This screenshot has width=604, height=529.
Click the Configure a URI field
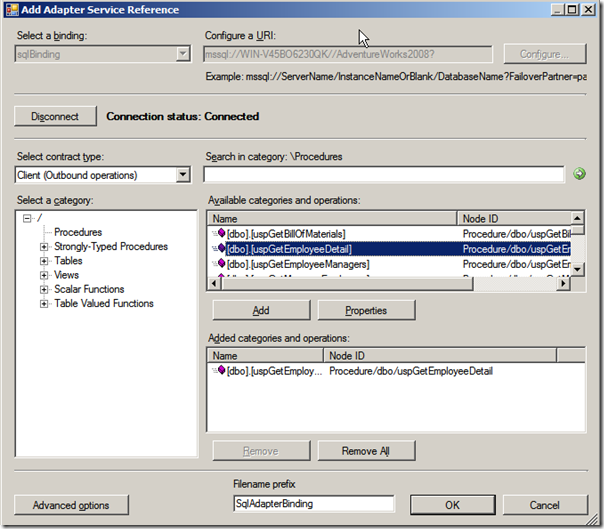coord(348,54)
